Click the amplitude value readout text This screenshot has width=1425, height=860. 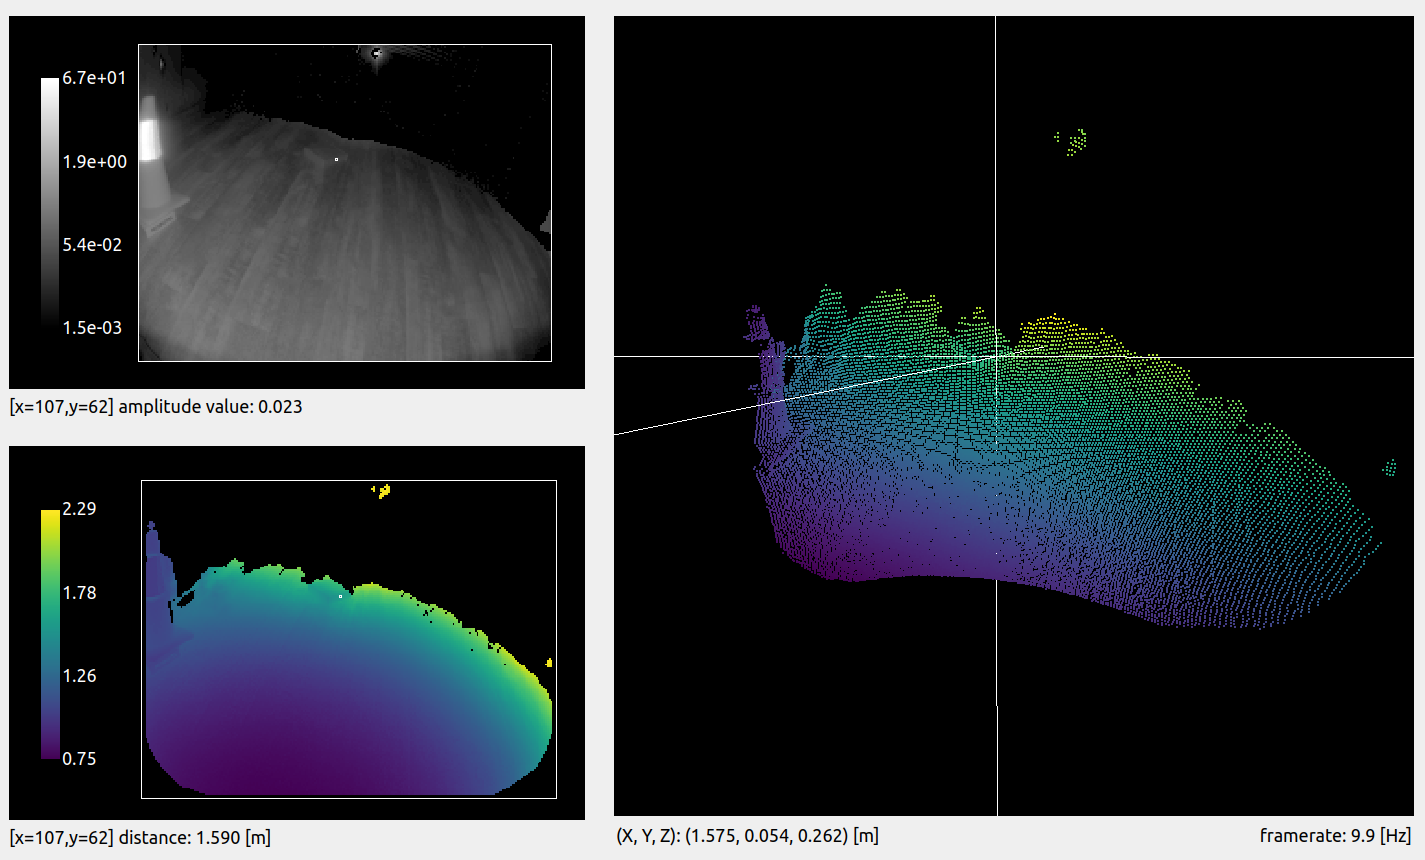point(156,407)
